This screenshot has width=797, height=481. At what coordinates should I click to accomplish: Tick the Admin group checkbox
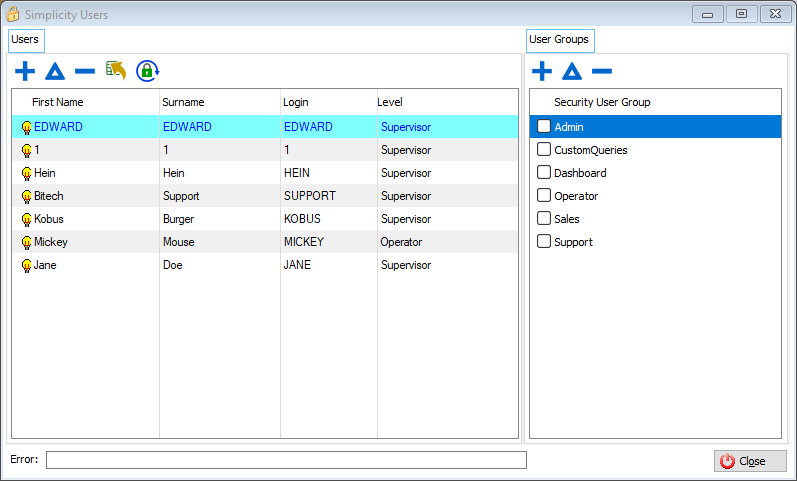click(x=544, y=127)
